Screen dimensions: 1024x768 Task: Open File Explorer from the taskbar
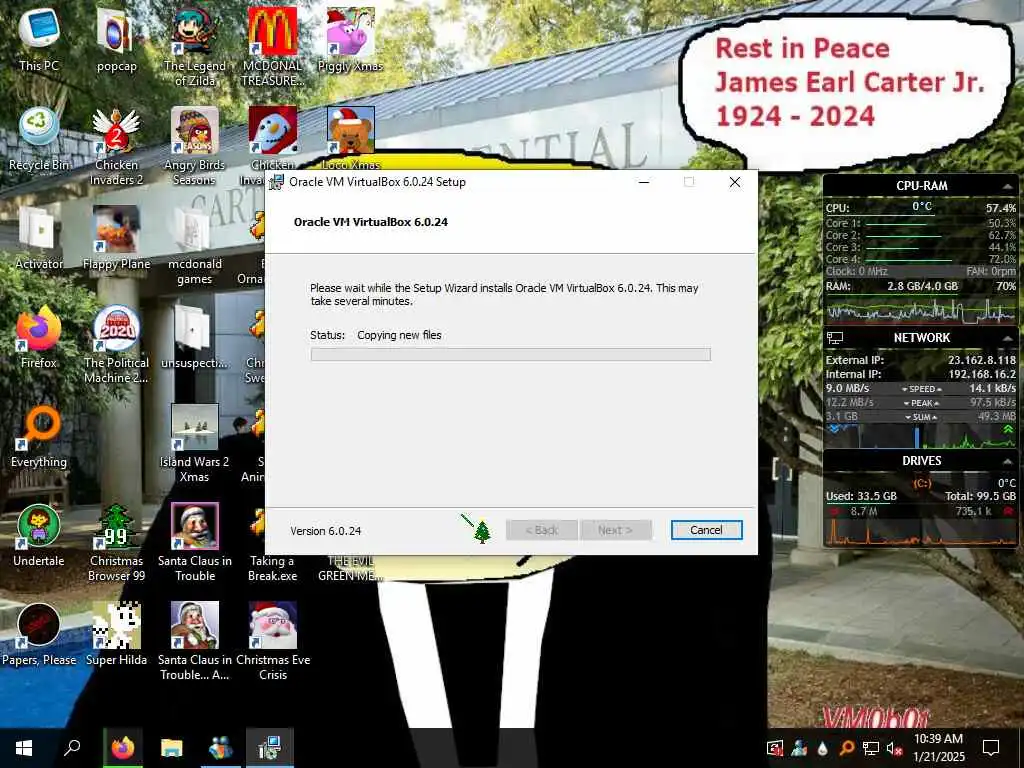pos(172,748)
